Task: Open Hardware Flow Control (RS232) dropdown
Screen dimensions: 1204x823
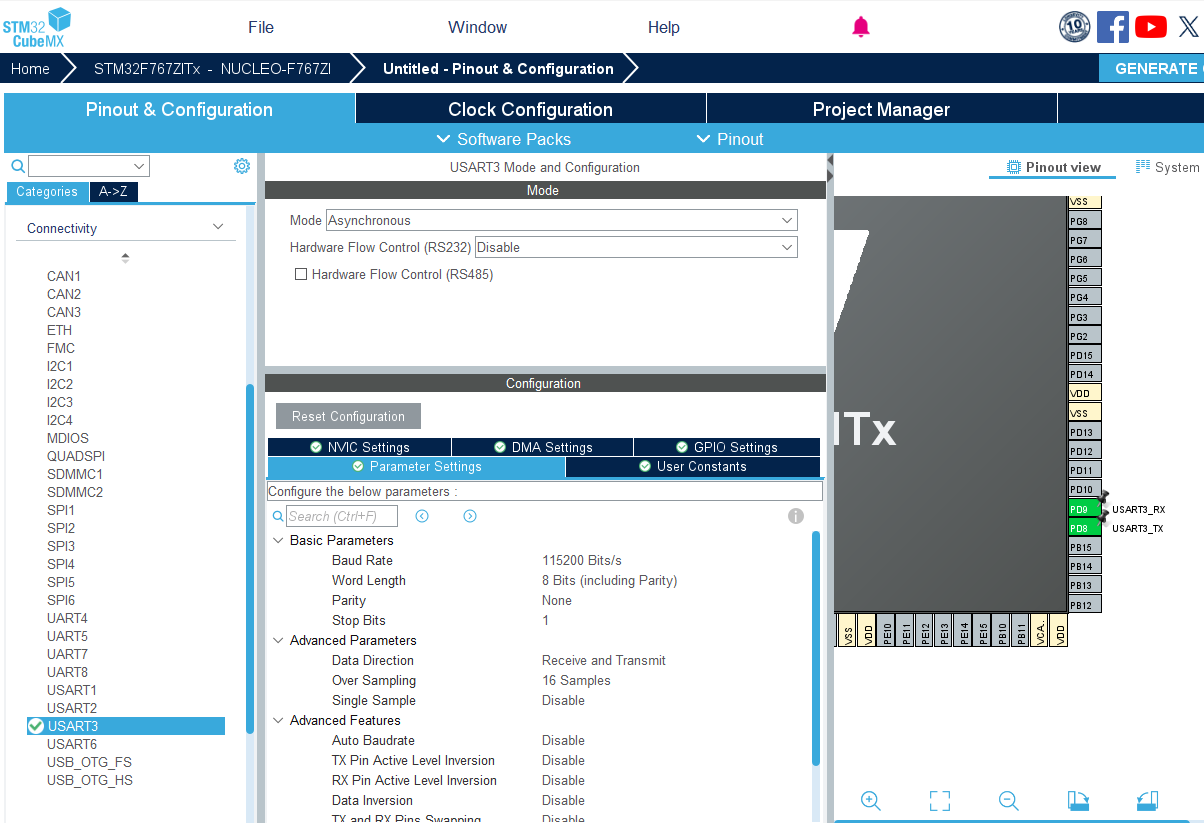Action: pos(636,247)
